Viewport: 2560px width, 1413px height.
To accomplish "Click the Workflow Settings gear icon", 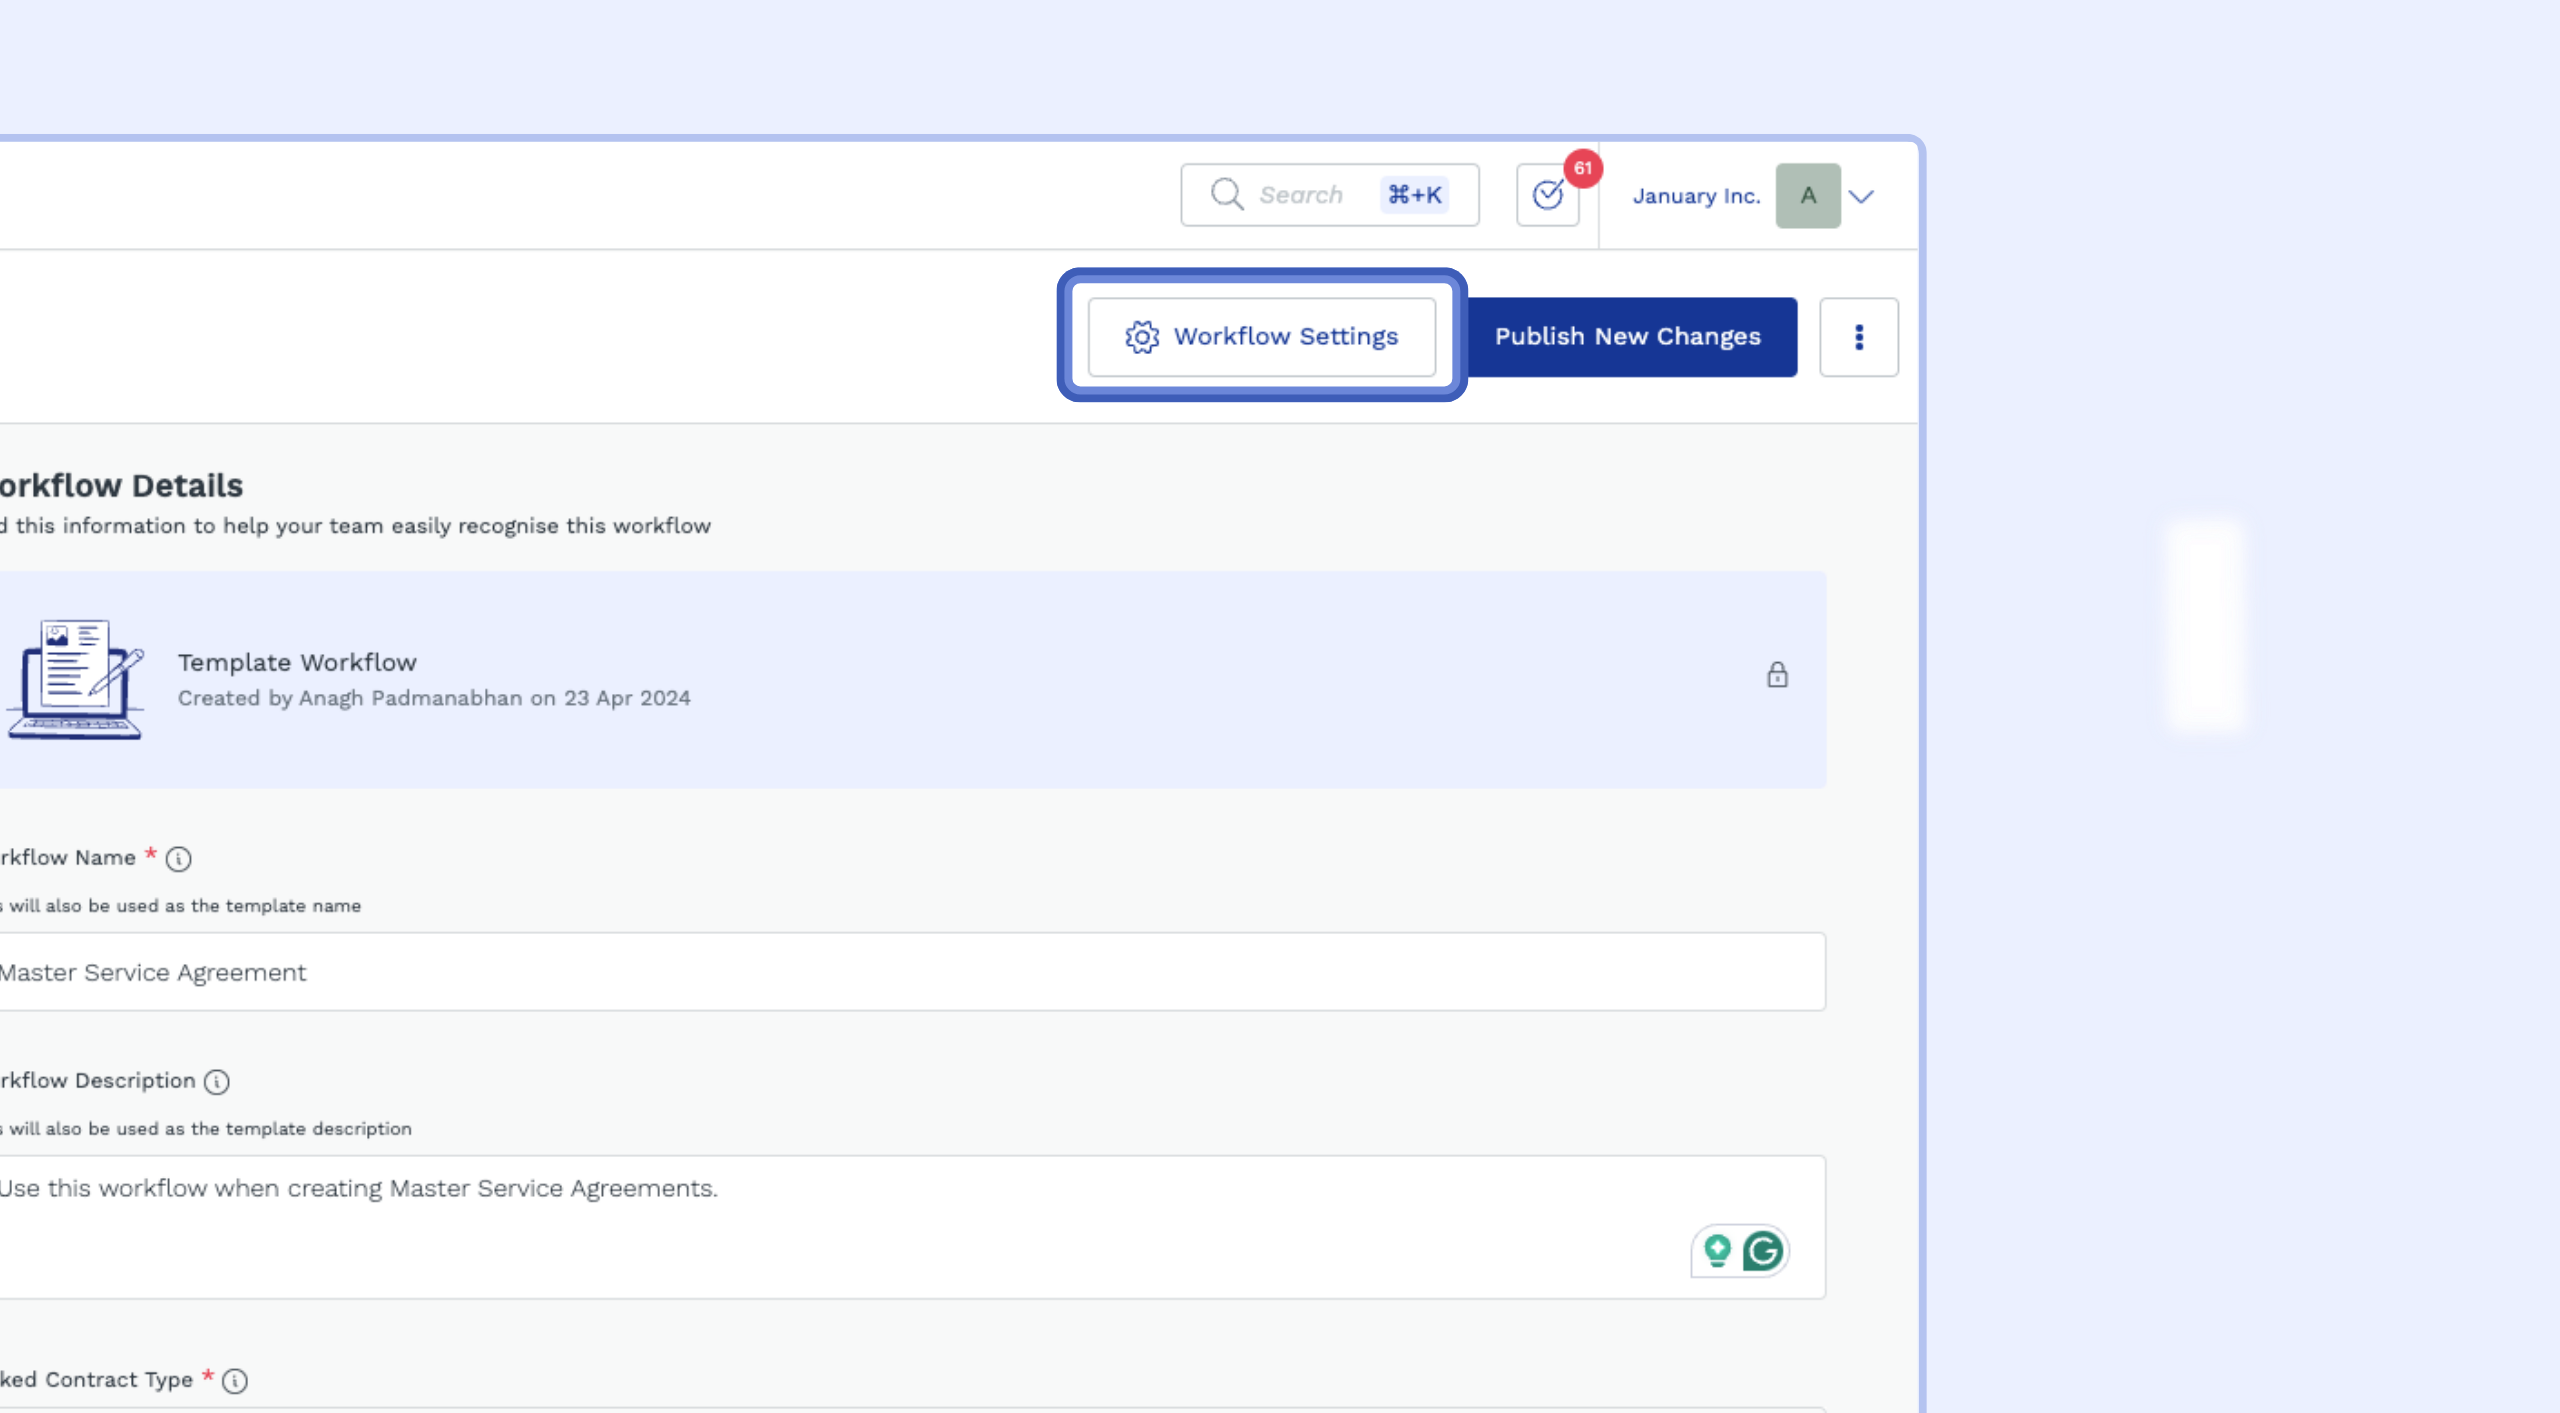I will pos(1141,337).
